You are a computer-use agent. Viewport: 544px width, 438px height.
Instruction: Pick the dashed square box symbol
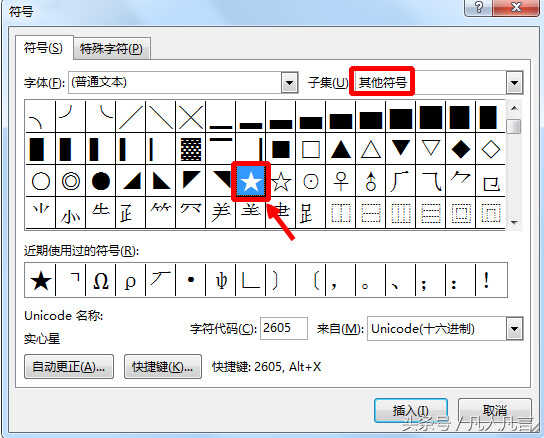coord(460,213)
